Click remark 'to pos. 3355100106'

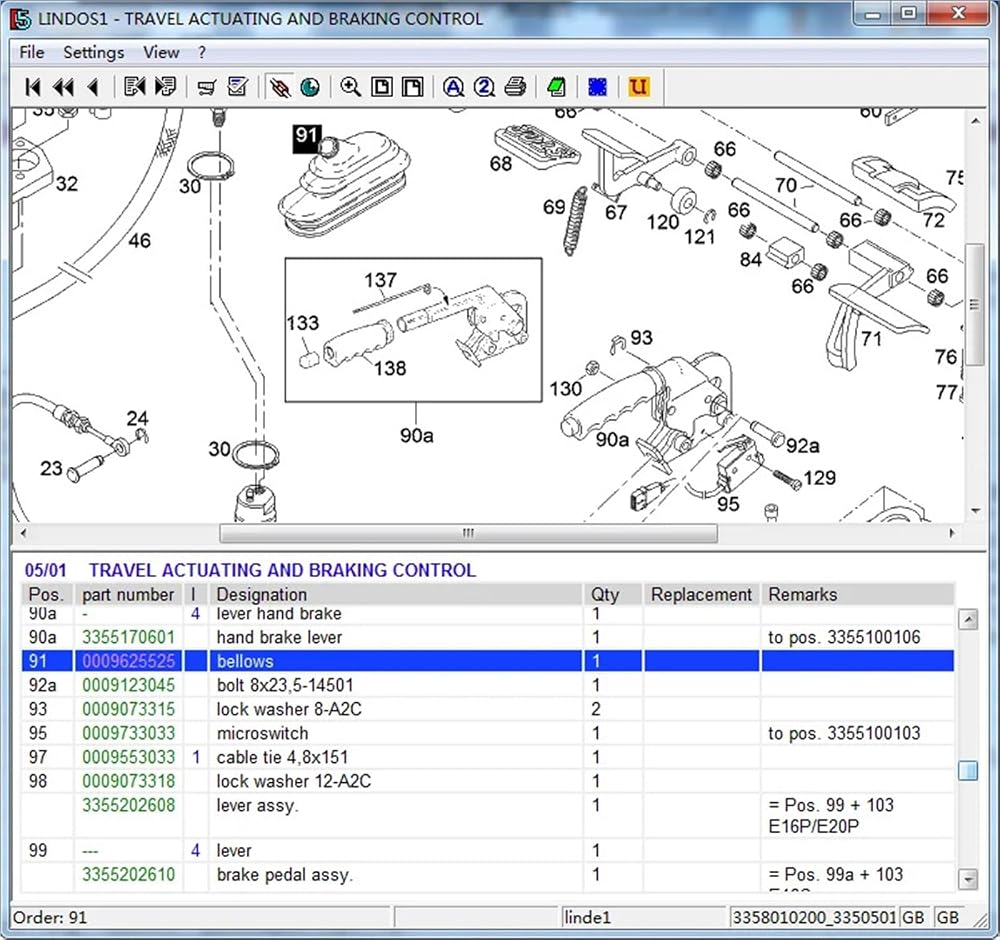point(844,637)
